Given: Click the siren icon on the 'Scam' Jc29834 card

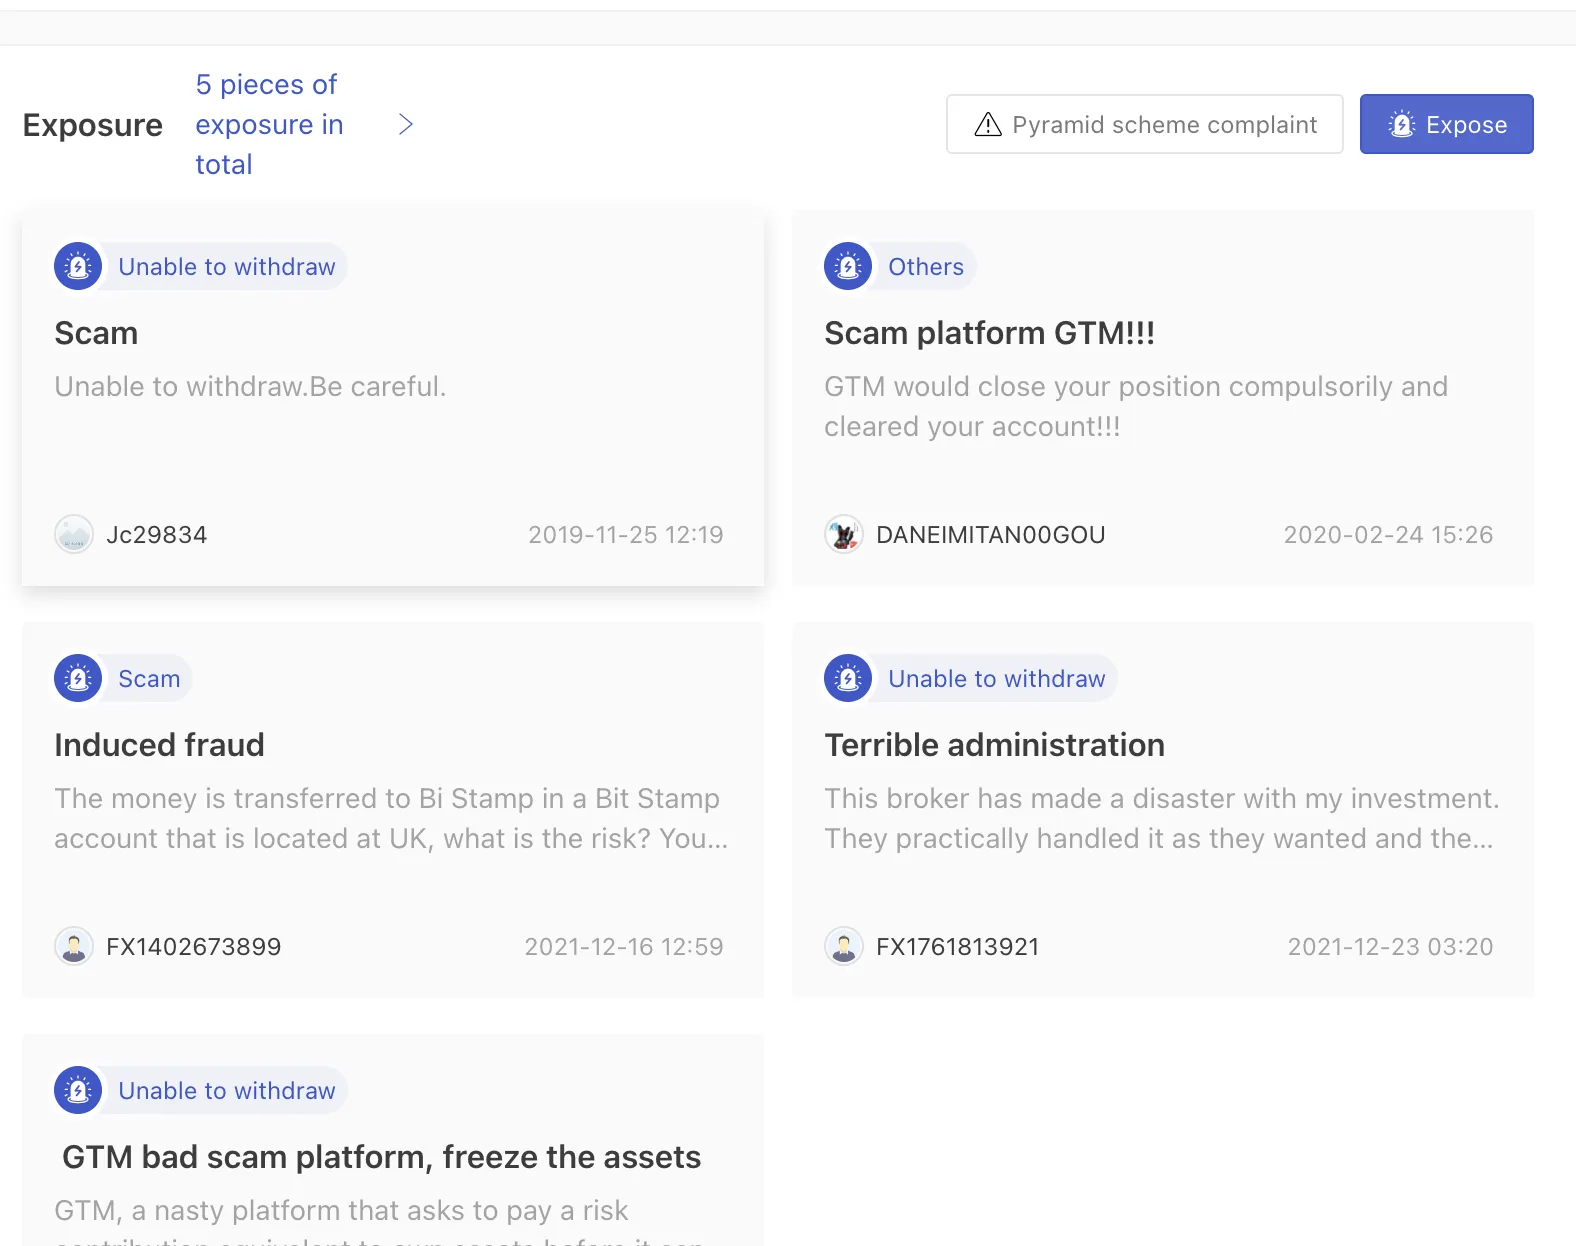Looking at the screenshot, I should pyautogui.click(x=78, y=267).
